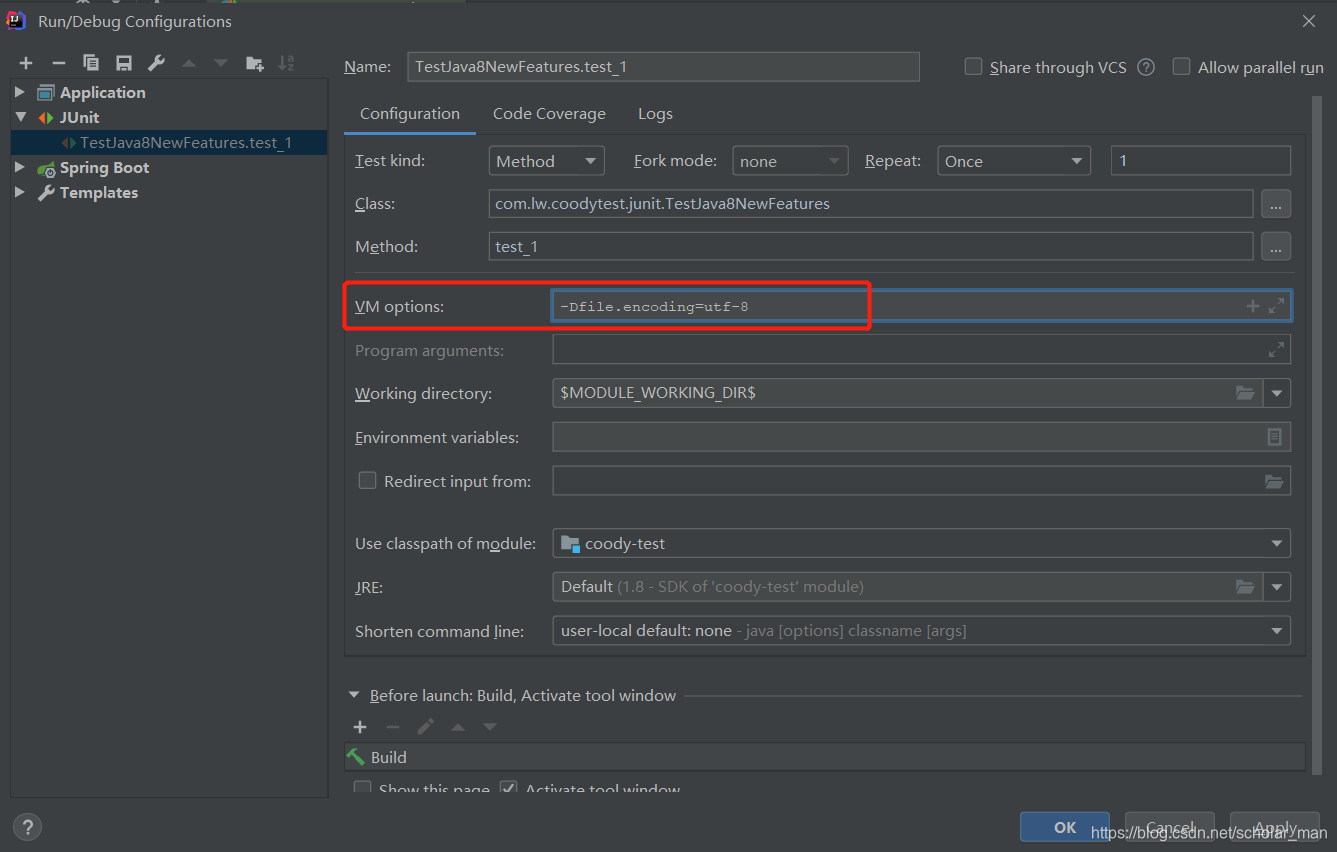Open Working directory dropdown arrow
Screen dimensions: 1337x852
pyautogui.click(x=1277, y=393)
